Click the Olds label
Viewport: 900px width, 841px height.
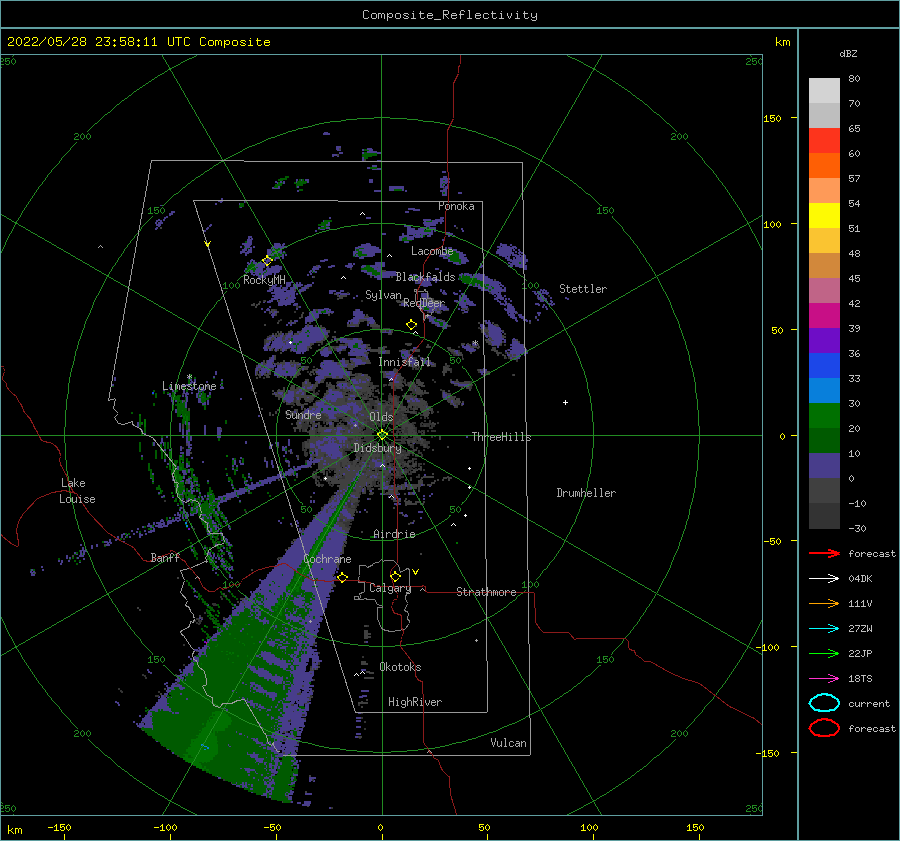pos(381,417)
